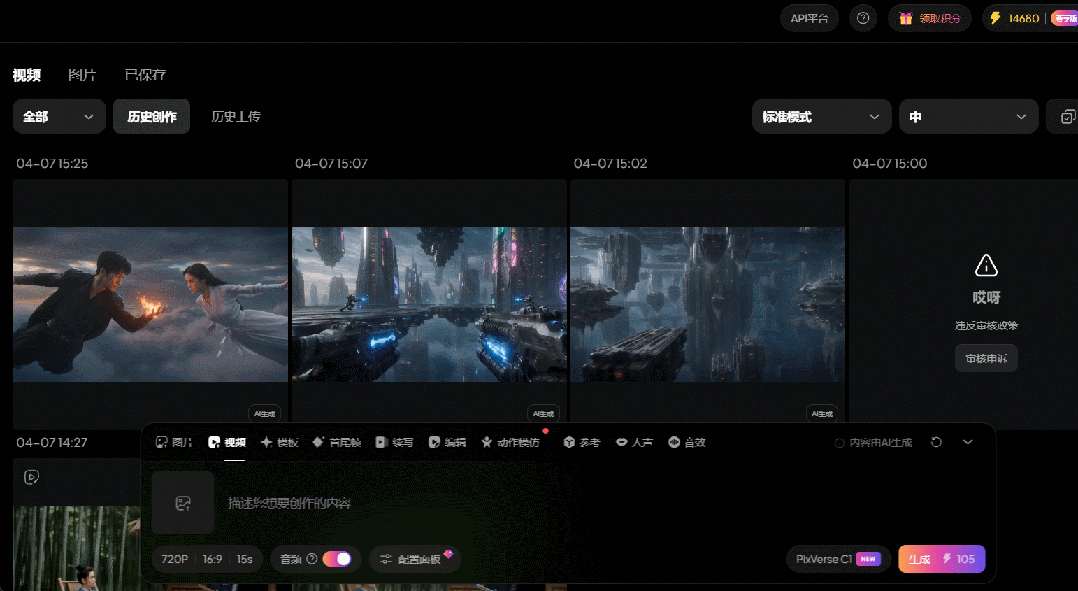Open 模板 sparkle tab in creation panel
The image size is (1078, 591).
tap(280, 443)
